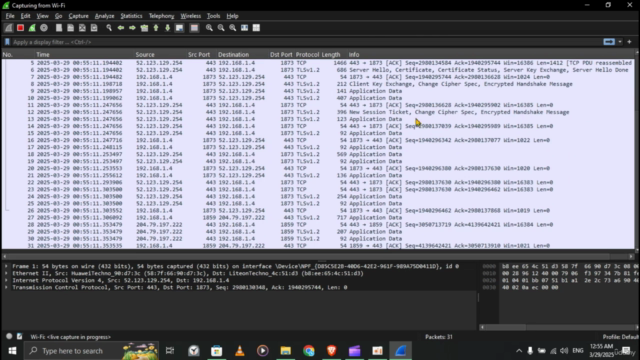The height and width of the screenshot is (360, 640).
Task: Open Go to specified packet
Action: (144, 28)
